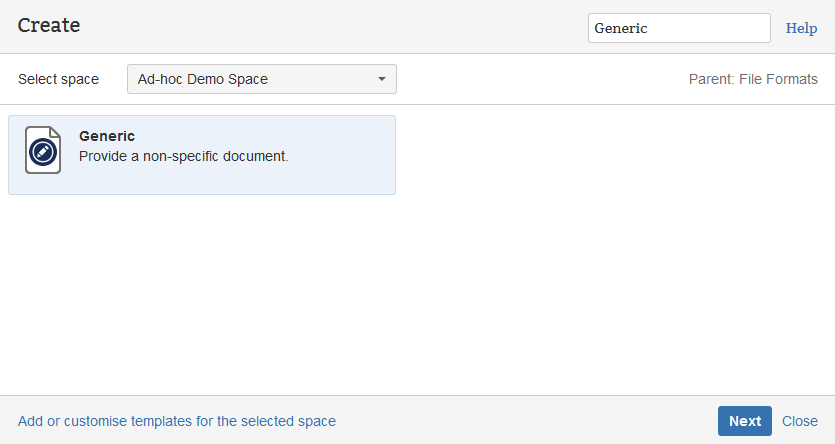Open the Help link
835x444 pixels.
801,28
